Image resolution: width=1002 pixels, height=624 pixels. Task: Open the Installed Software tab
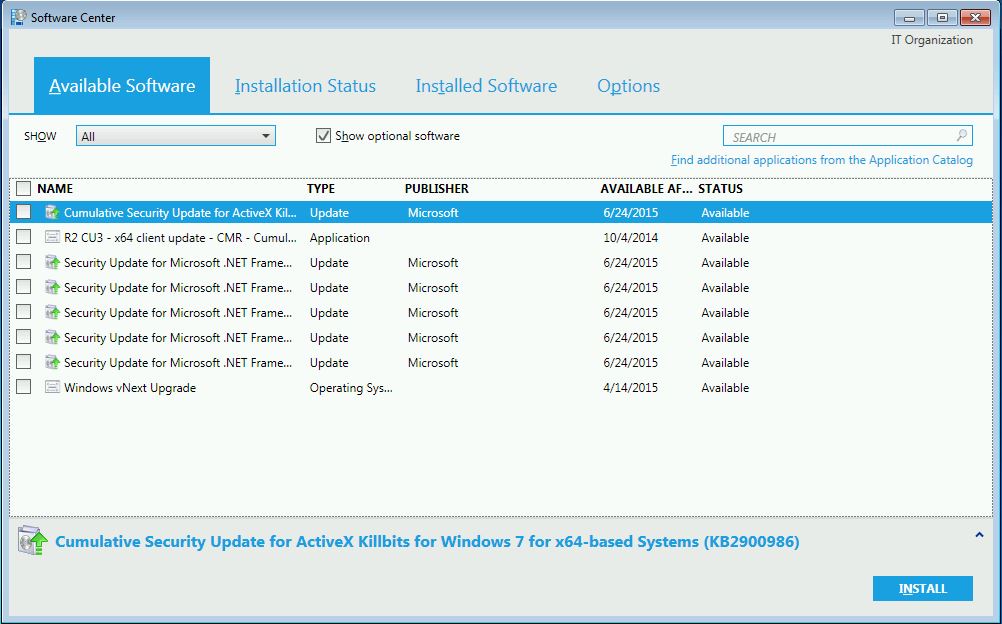point(486,86)
